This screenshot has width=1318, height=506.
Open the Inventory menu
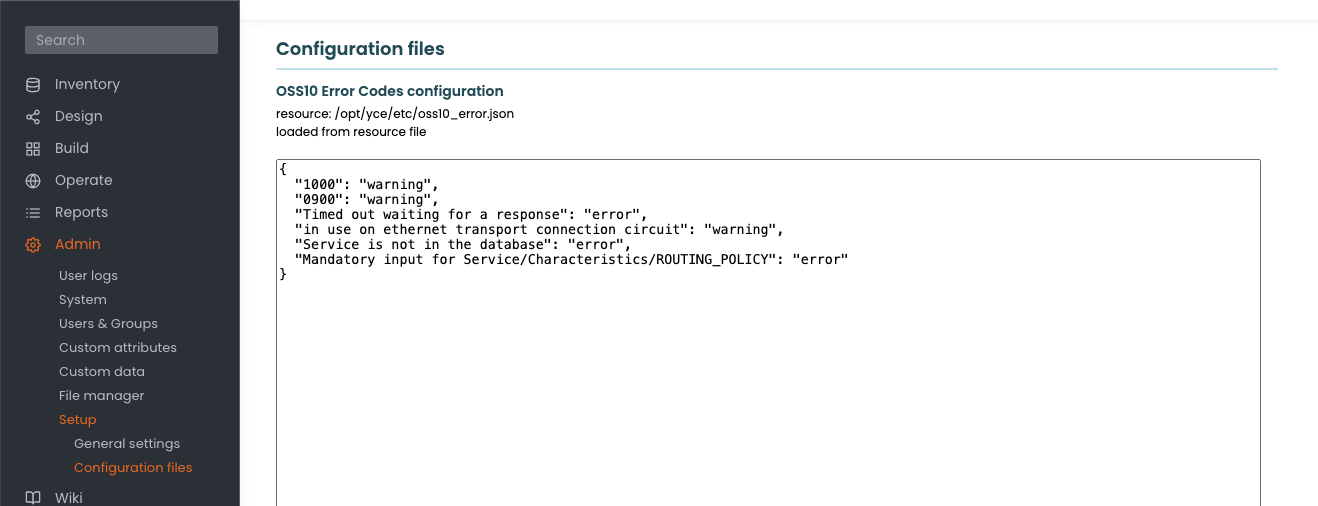pos(87,85)
